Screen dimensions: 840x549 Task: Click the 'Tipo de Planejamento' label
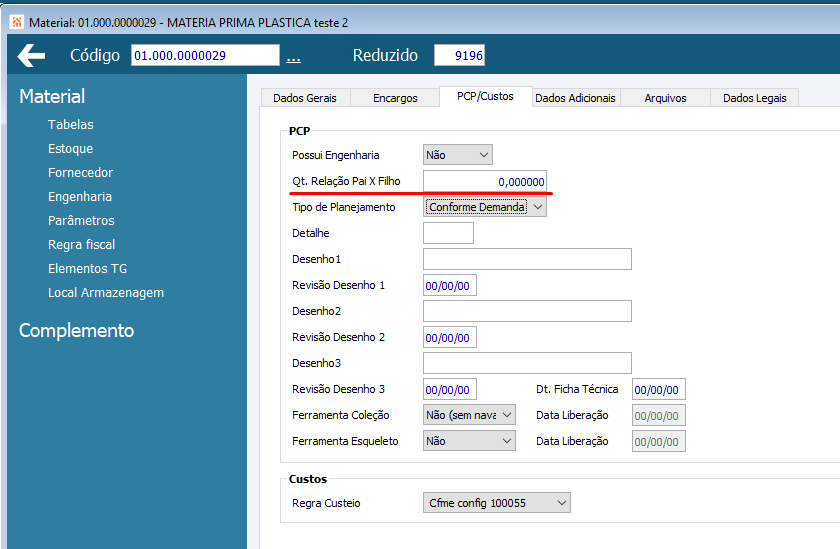[343, 207]
